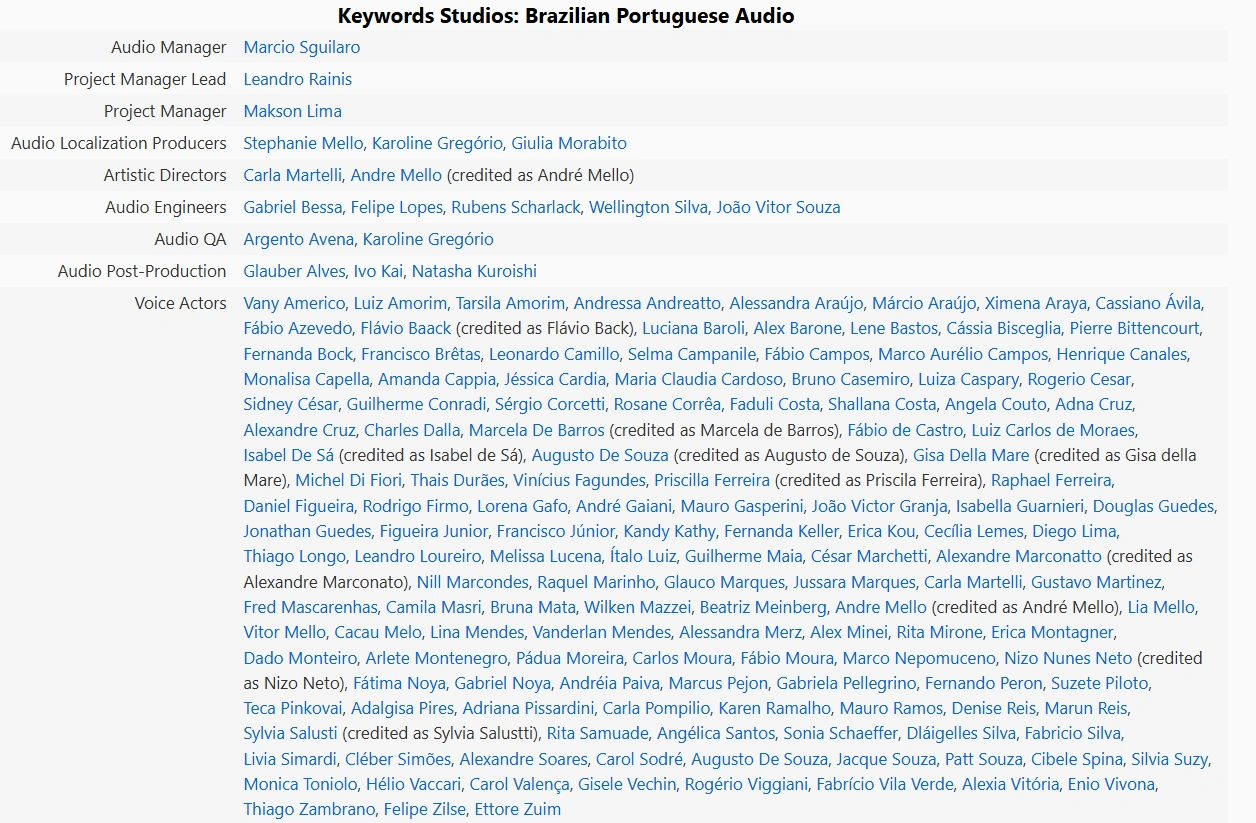1256x823 pixels.
Task: Open the Giulia Morabito link
Action: coord(569,143)
